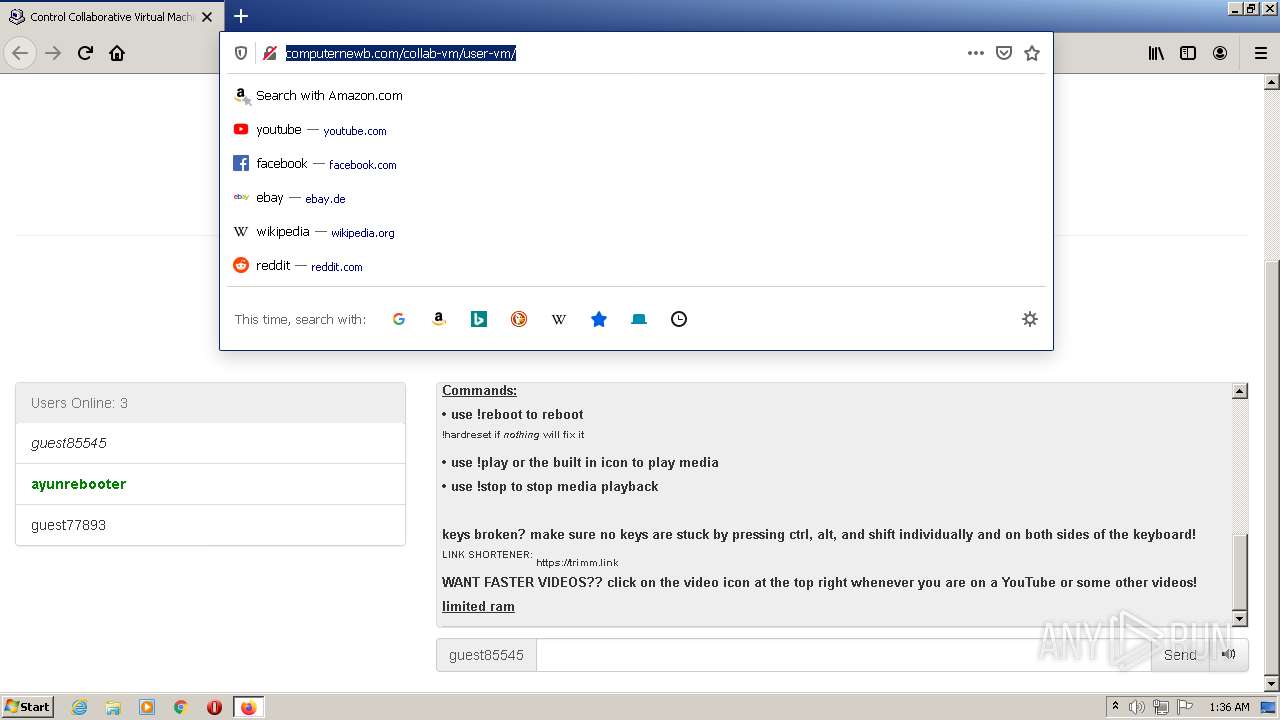Reload the current page

(x=85, y=53)
